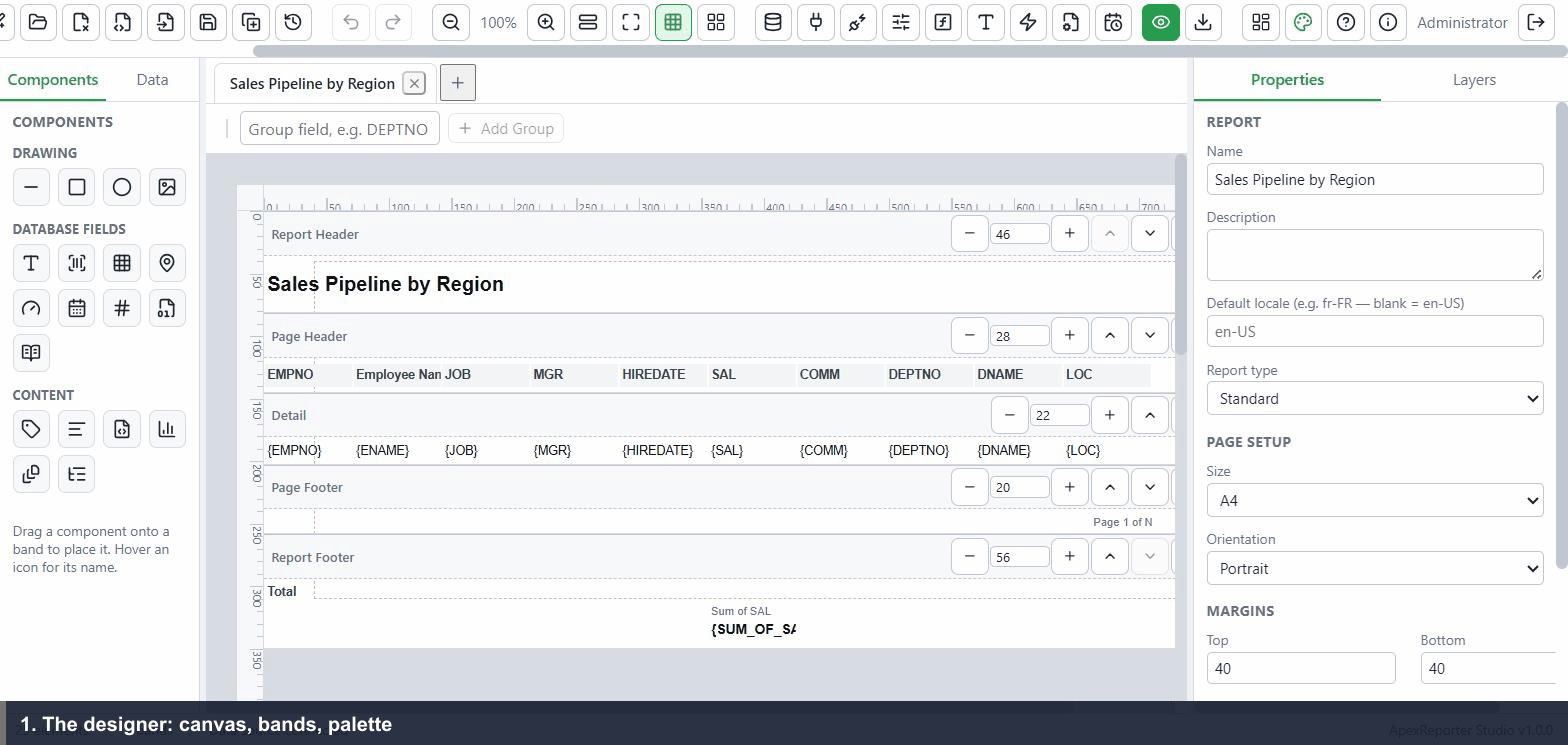Viewport: 1568px width, 745px height.
Task: Open the database cylinder icon
Action: click(x=773, y=22)
